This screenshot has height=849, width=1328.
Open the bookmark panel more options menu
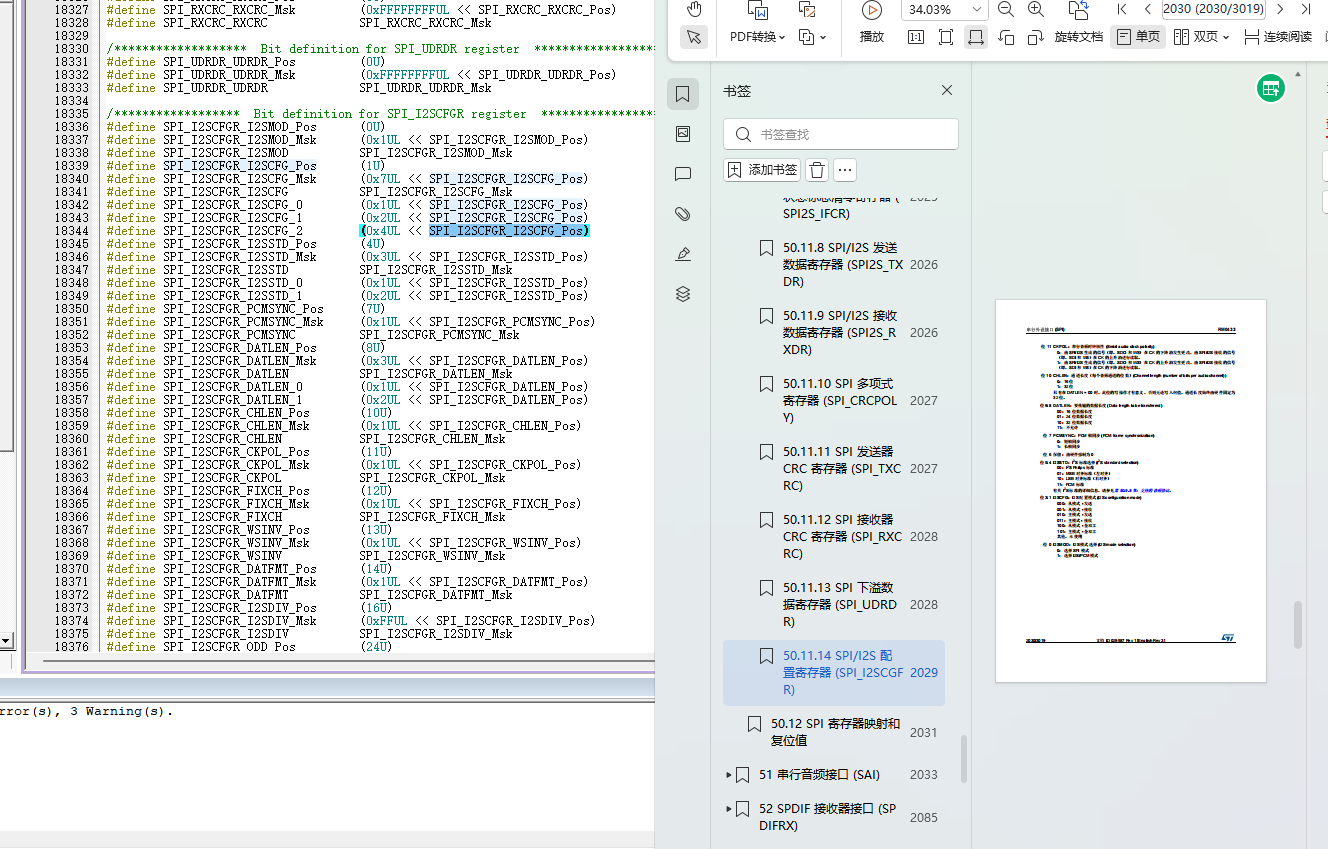click(844, 170)
